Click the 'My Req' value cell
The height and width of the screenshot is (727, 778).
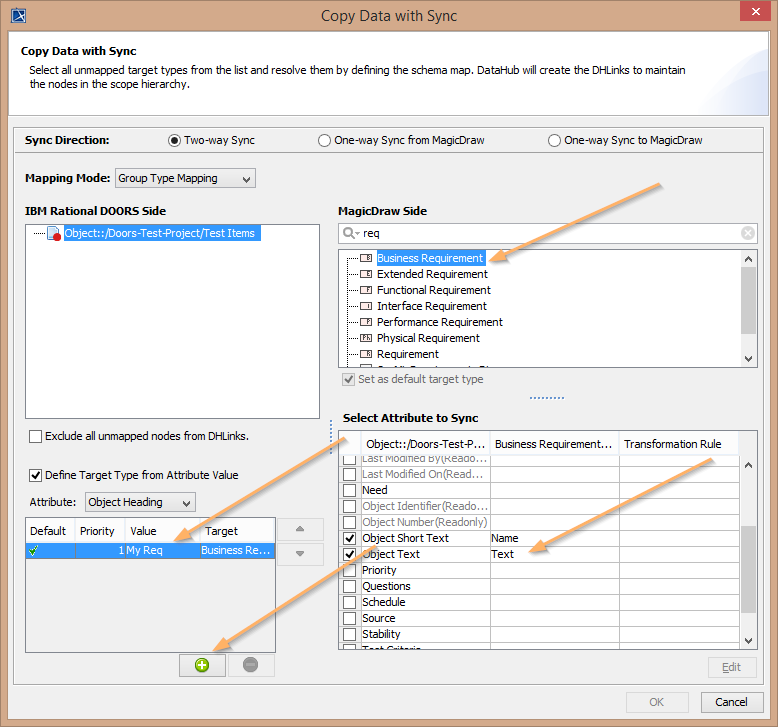(163, 550)
